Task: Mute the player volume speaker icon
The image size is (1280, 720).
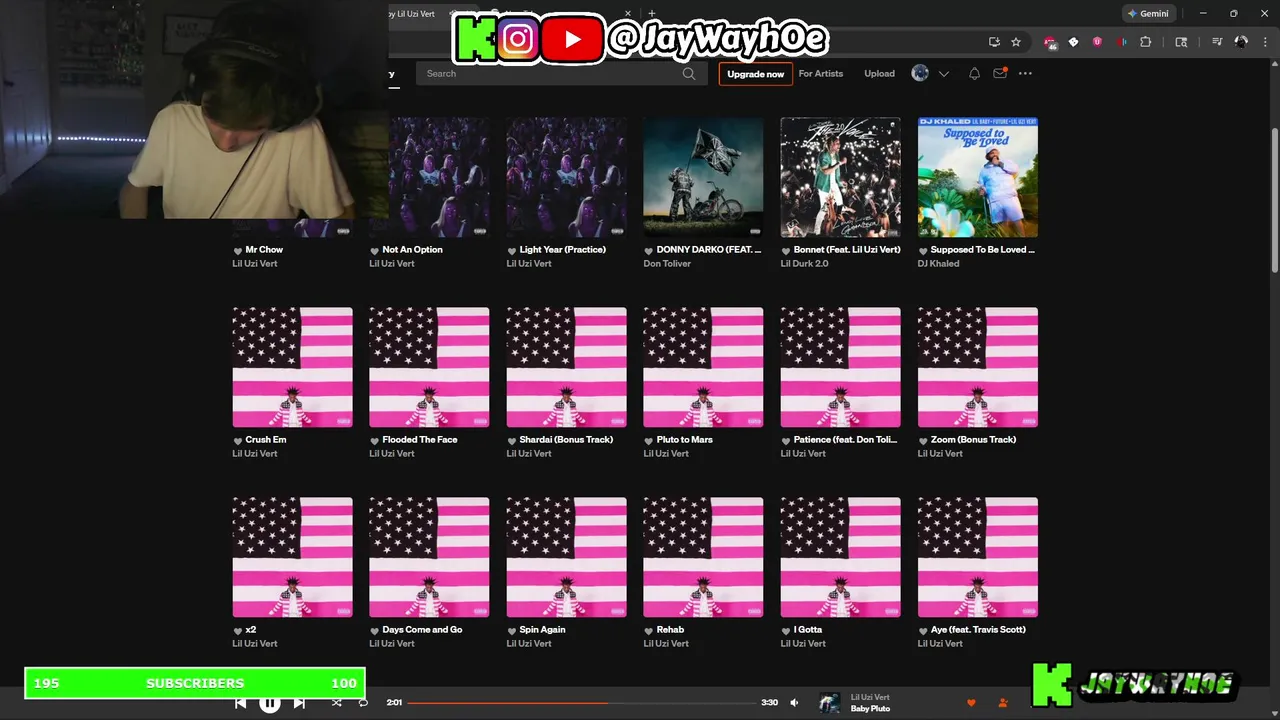Action: pyautogui.click(x=794, y=703)
